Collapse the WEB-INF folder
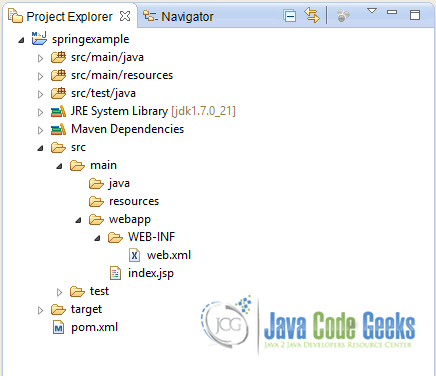Image resolution: width=436 pixels, height=380 pixels. point(97,238)
